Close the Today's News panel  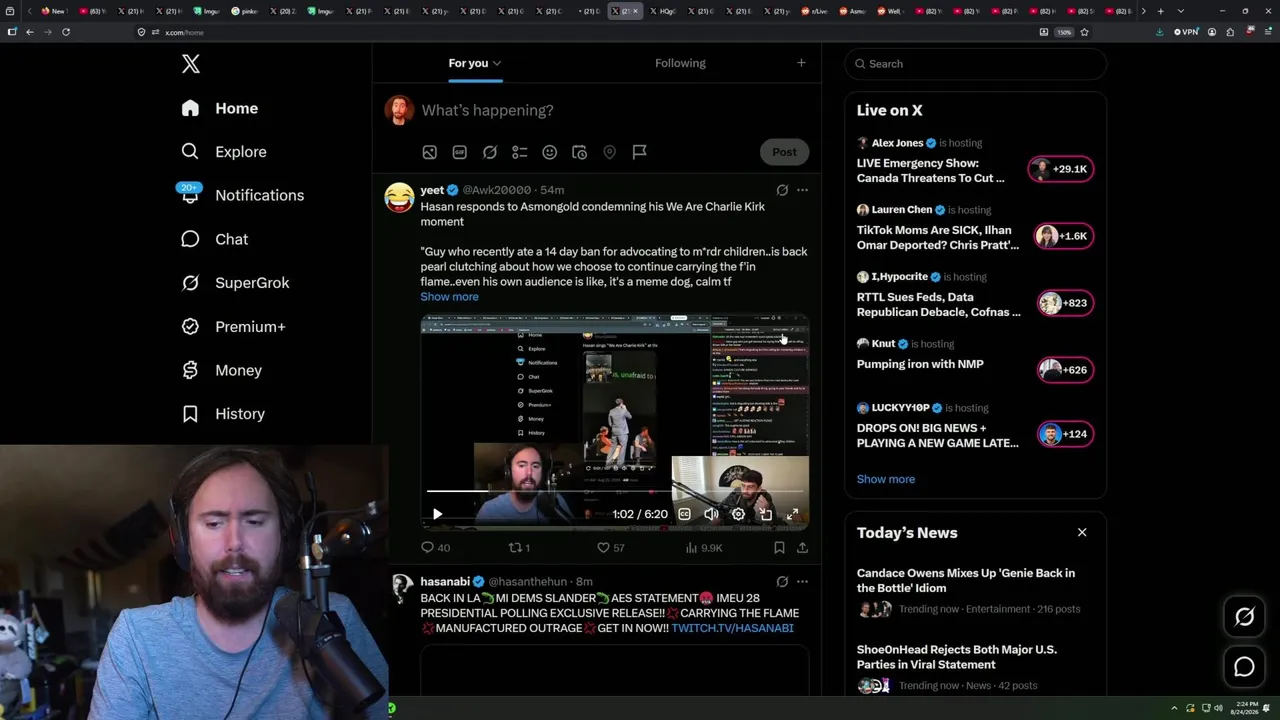click(x=1082, y=533)
